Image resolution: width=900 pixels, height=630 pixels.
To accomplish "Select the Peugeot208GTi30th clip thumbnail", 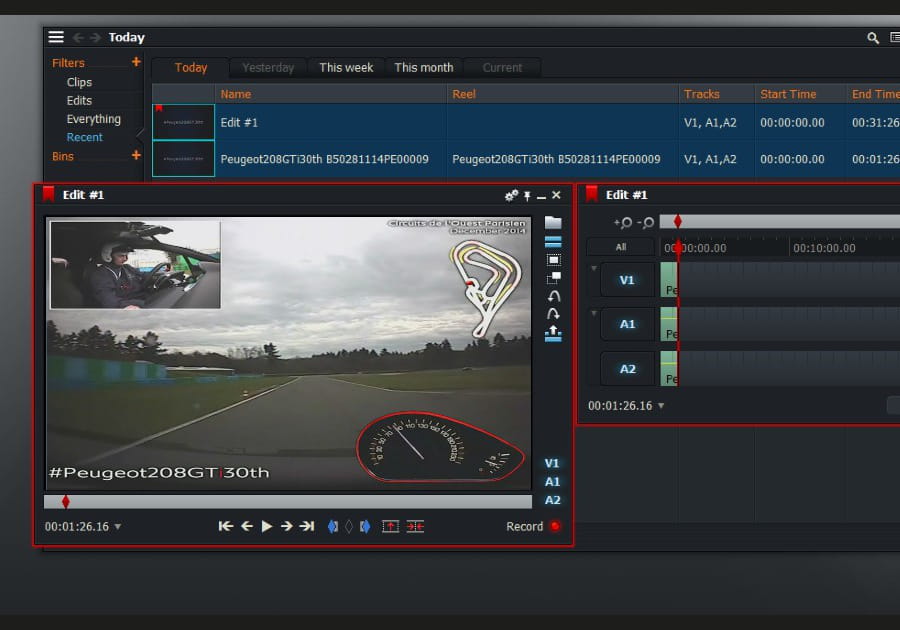I will (183, 159).
